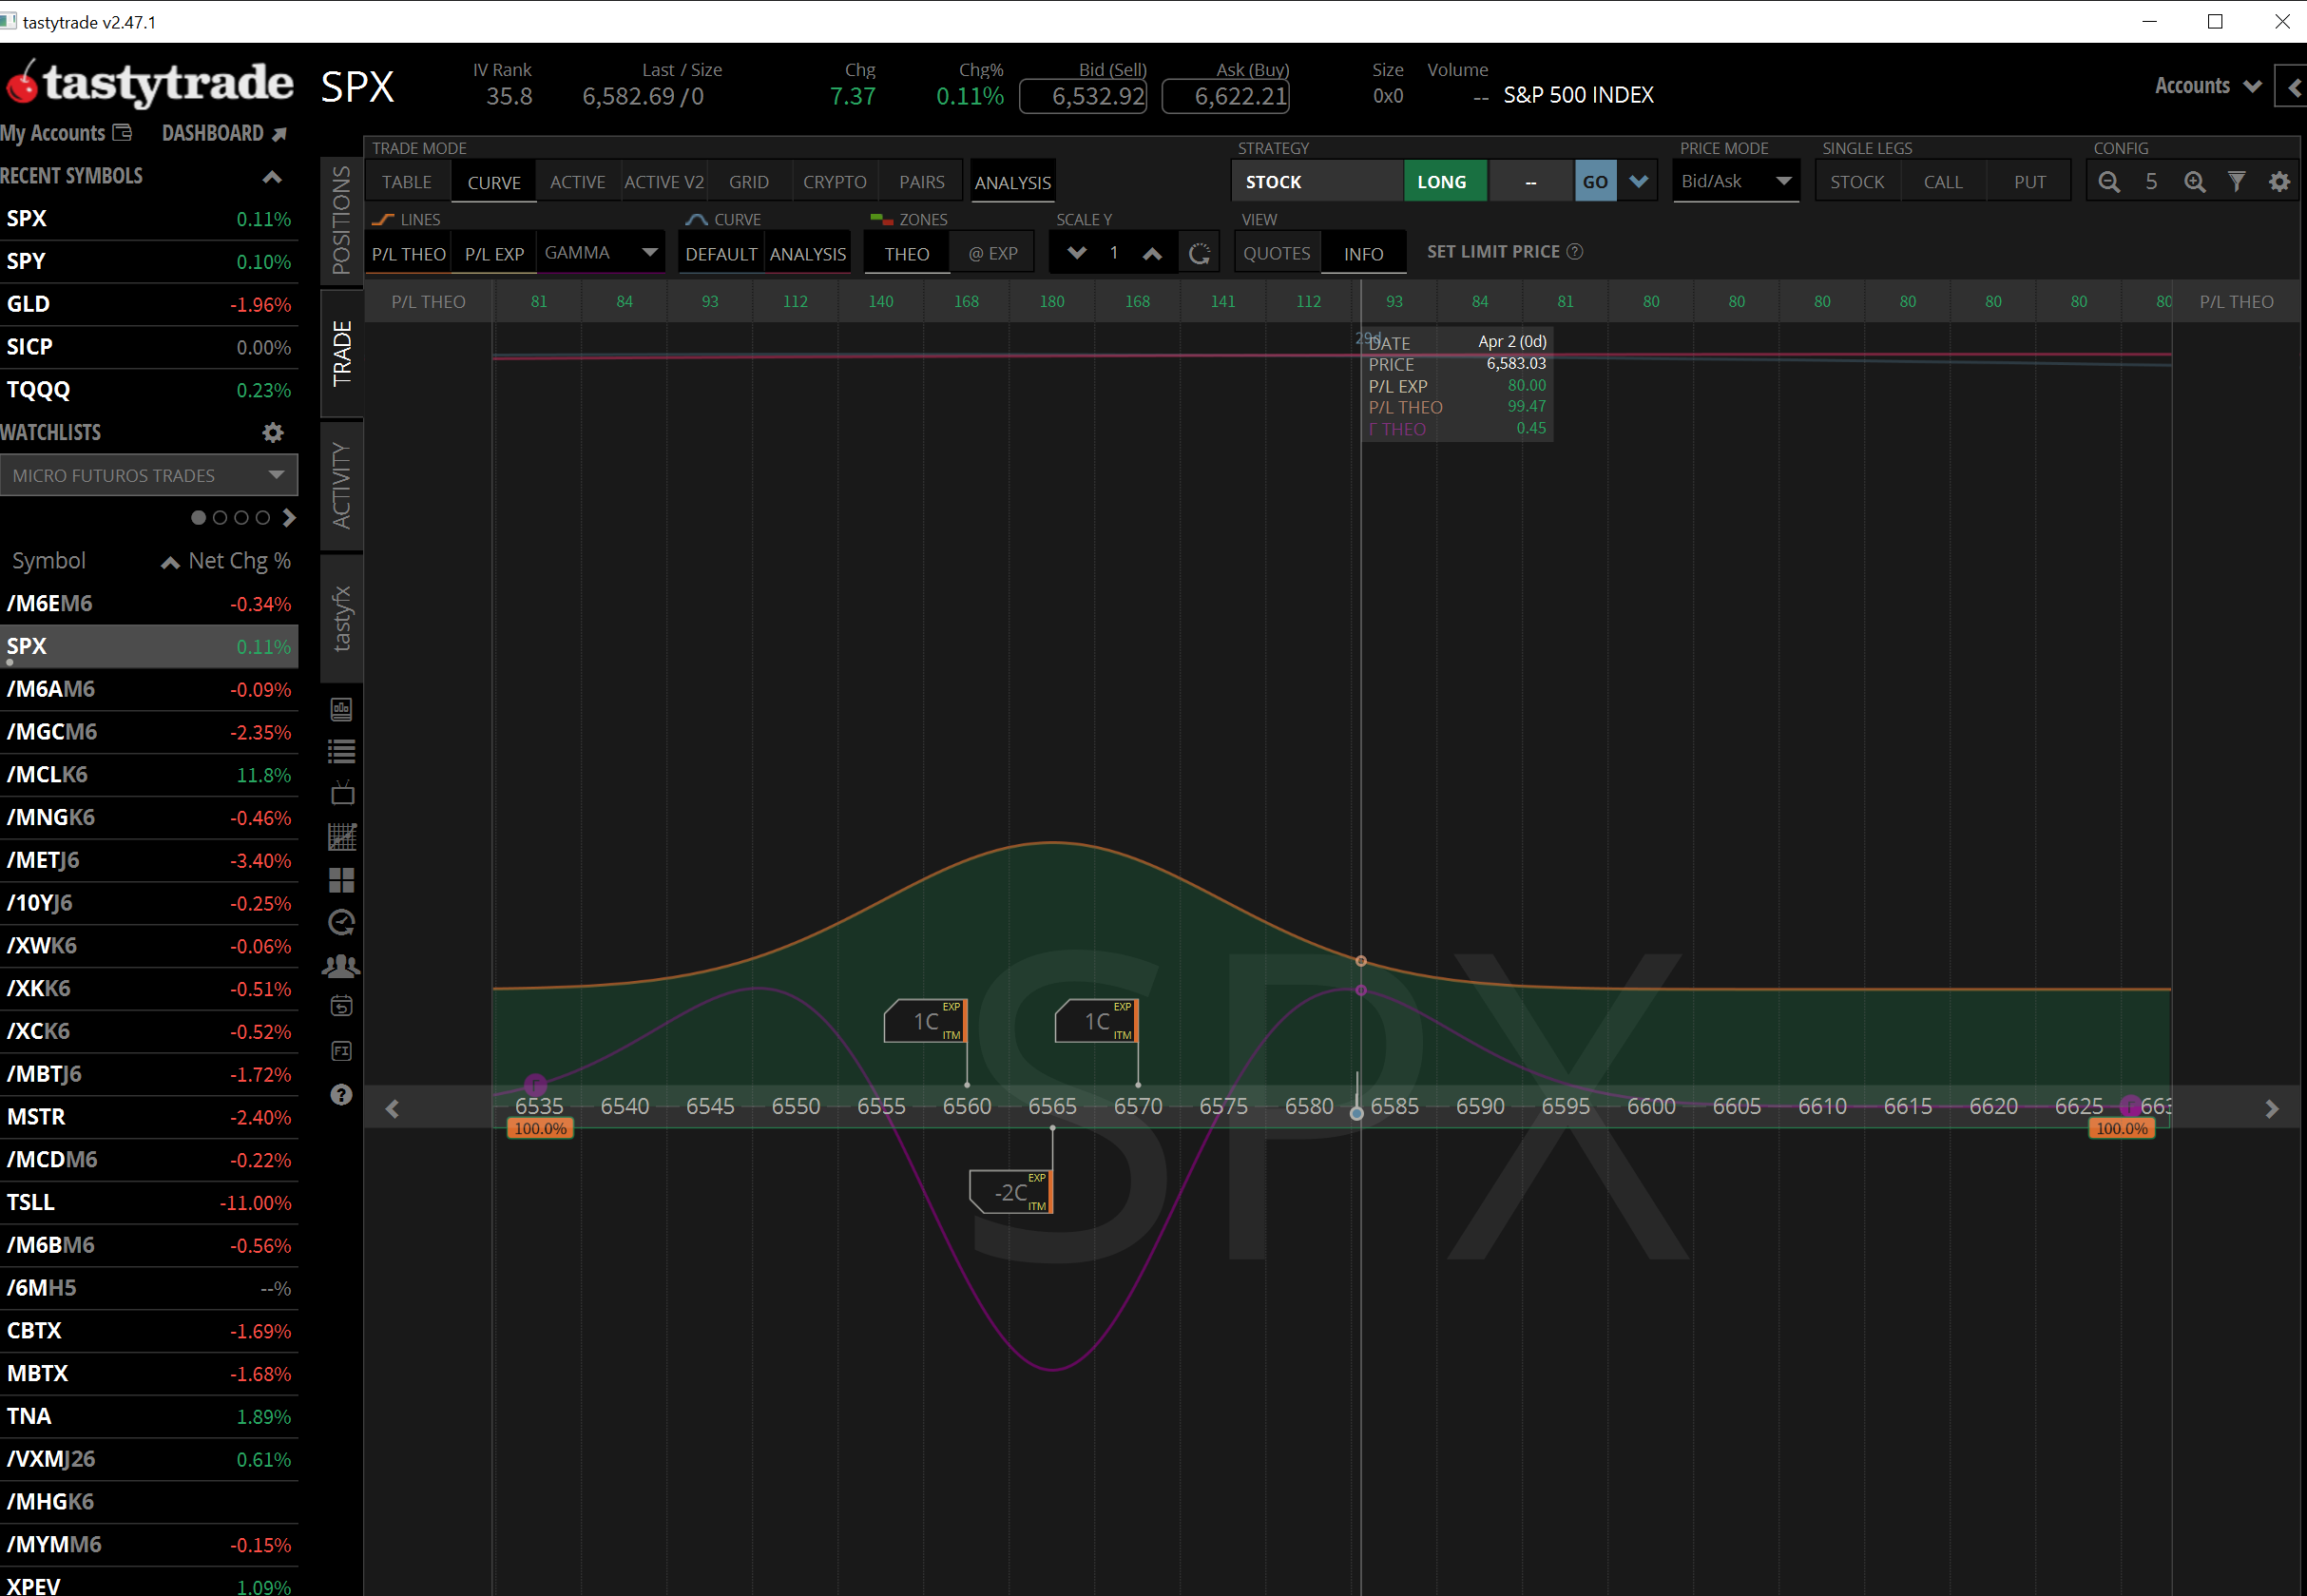Click the help question mark icon

342,1094
